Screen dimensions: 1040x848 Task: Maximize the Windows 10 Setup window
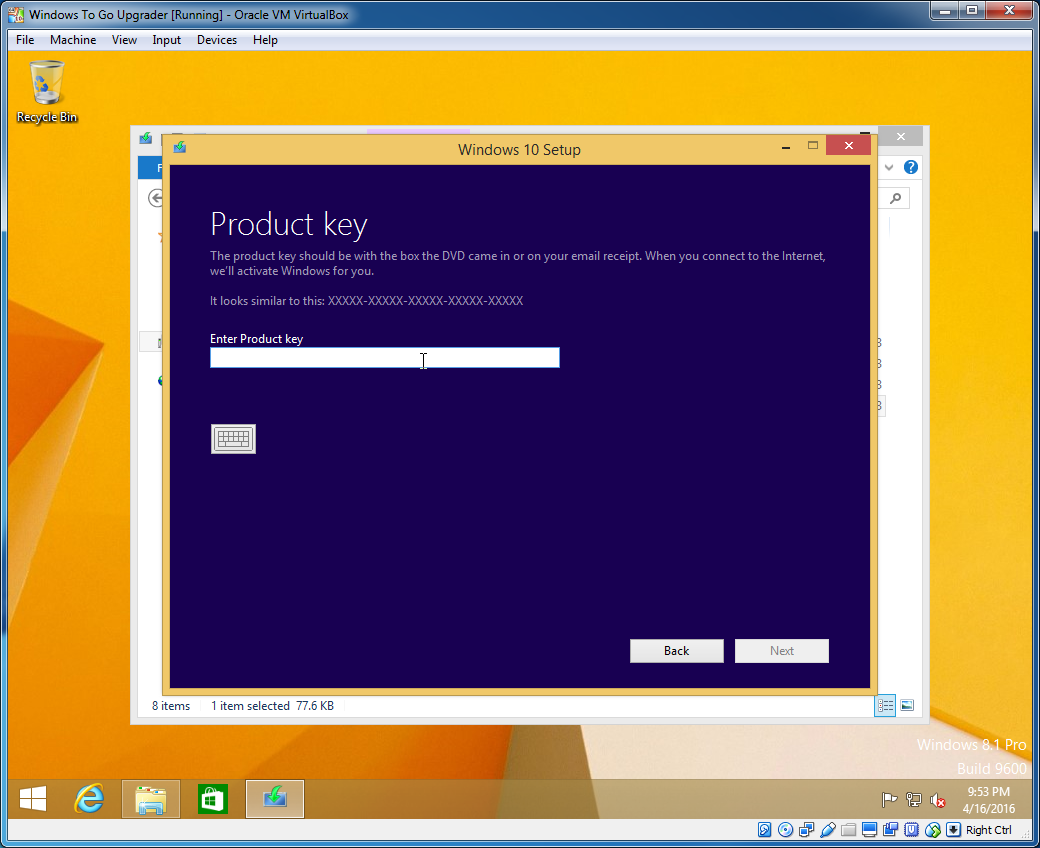[812, 145]
